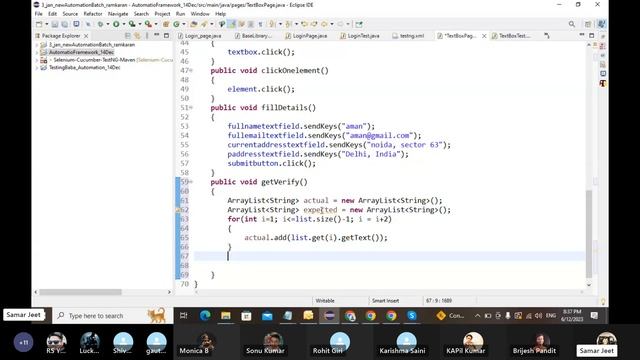This screenshot has width=640, height=360.
Task: Click the Debug bug toolbar icon
Action: tap(100, 24)
